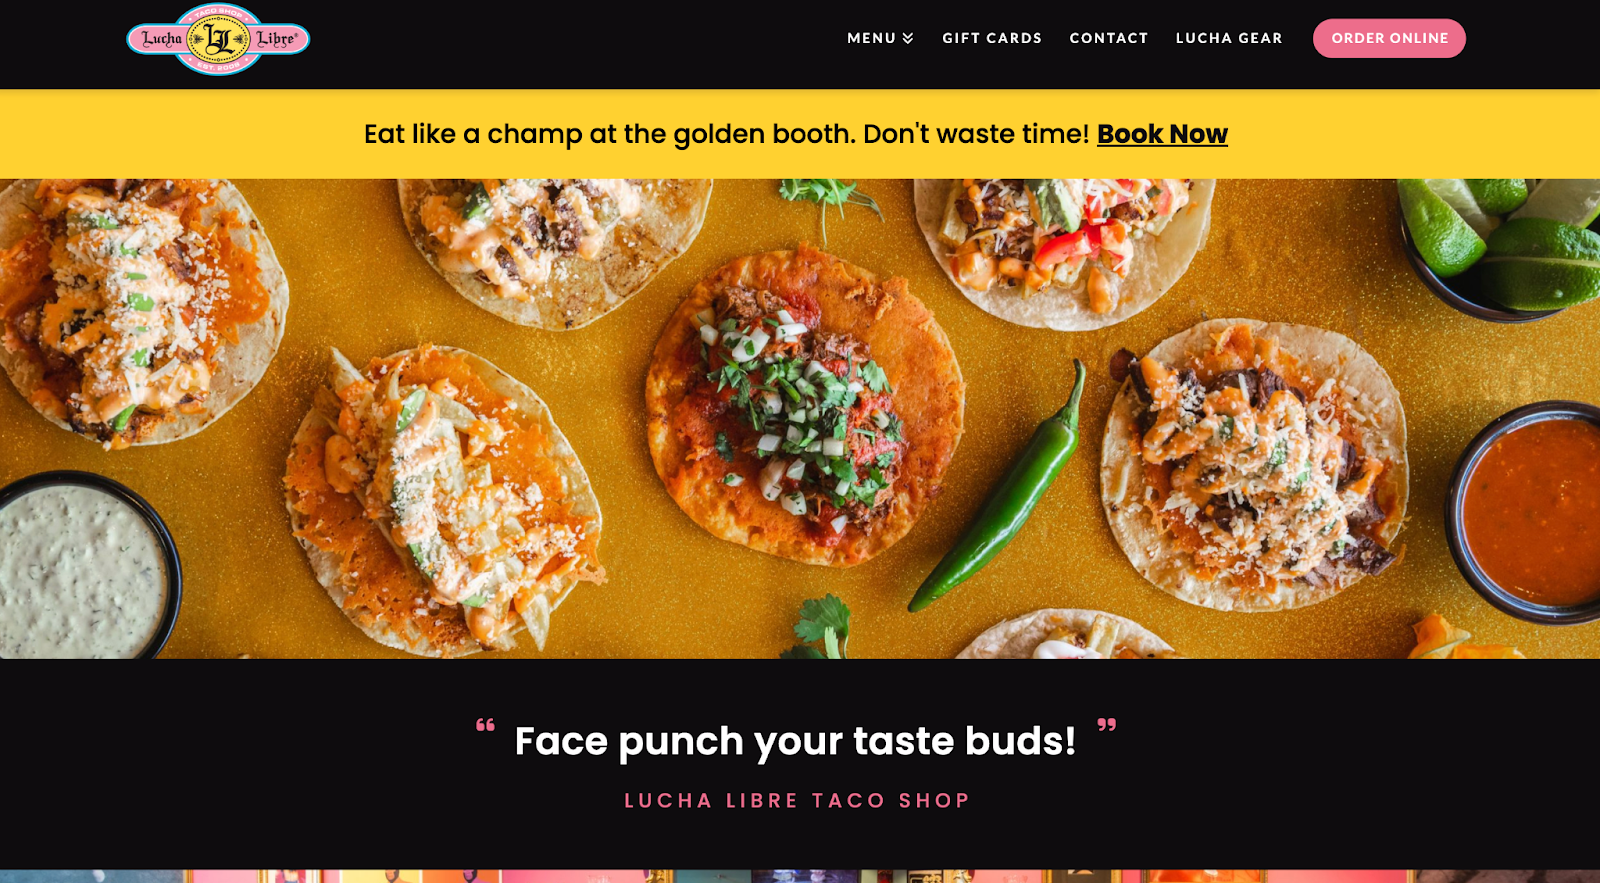Screen dimensions: 1600x883
Task: Click the yellow golden booth announcement banner
Action: pos(800,134)
